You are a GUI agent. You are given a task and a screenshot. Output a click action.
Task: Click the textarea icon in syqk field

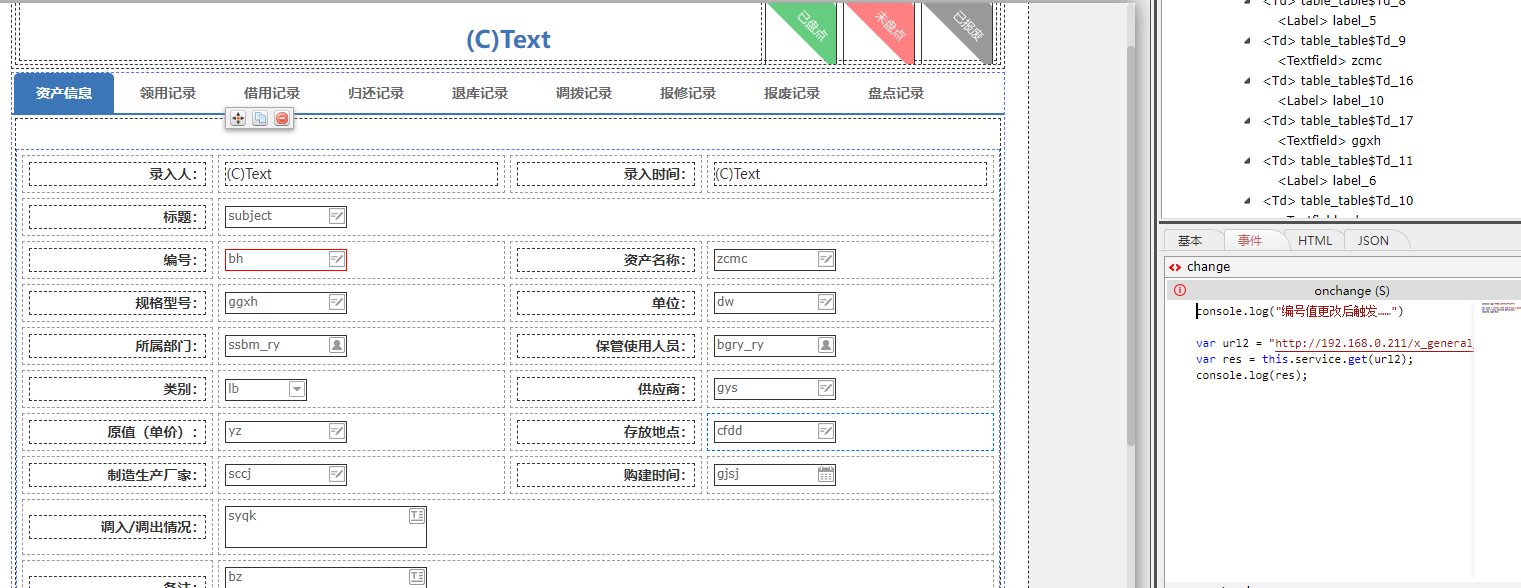click(x=417, y=515)
